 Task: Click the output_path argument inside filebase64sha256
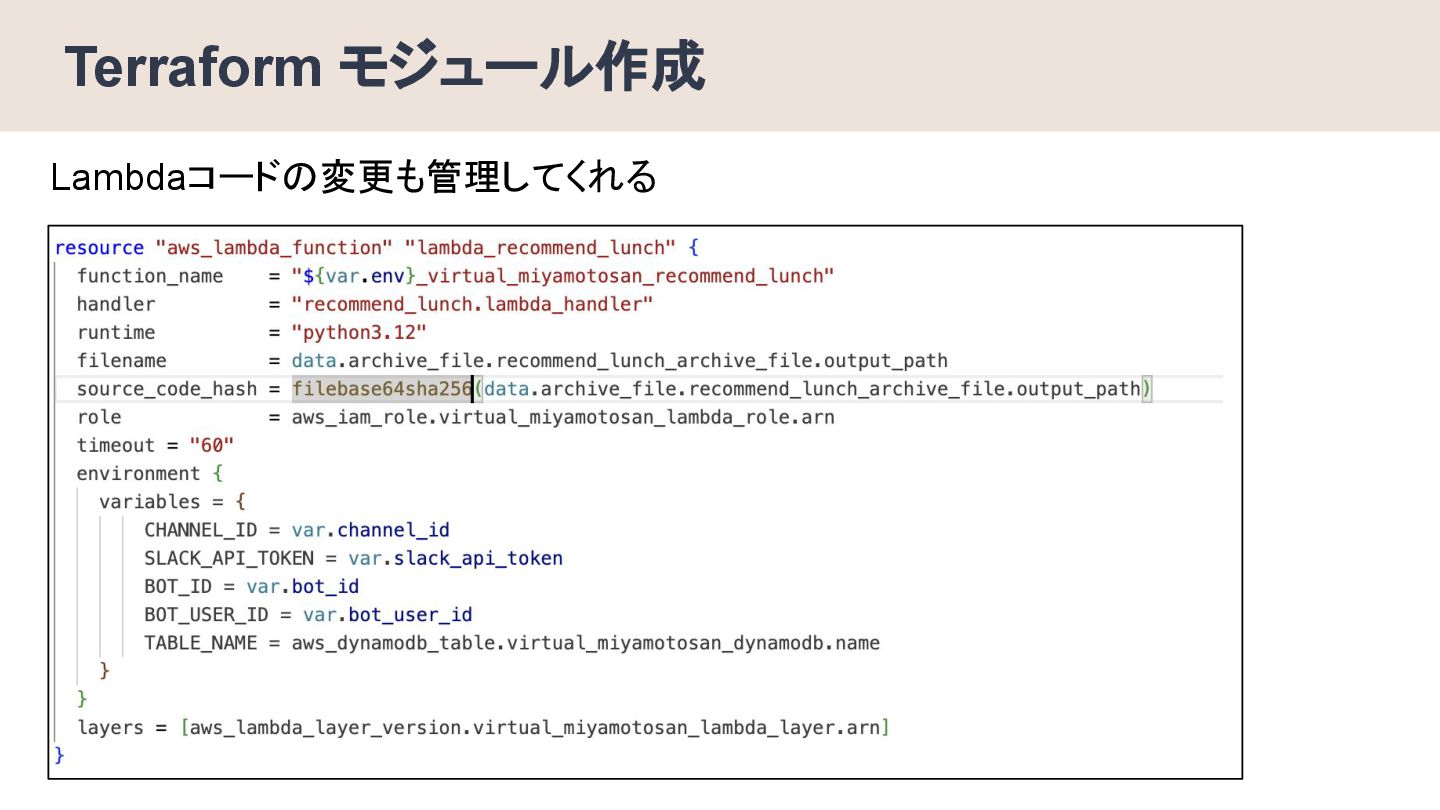coord(812,388)
